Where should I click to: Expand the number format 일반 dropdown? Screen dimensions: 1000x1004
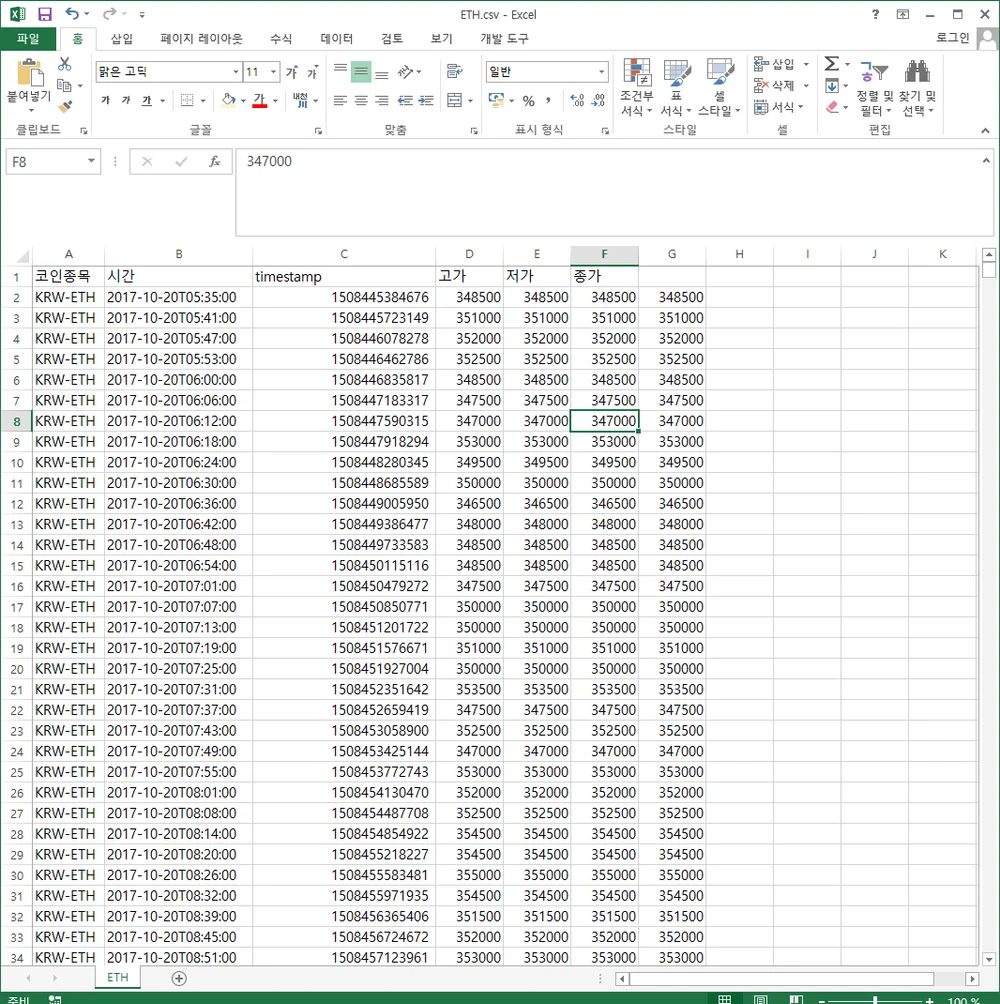point(601,72)
